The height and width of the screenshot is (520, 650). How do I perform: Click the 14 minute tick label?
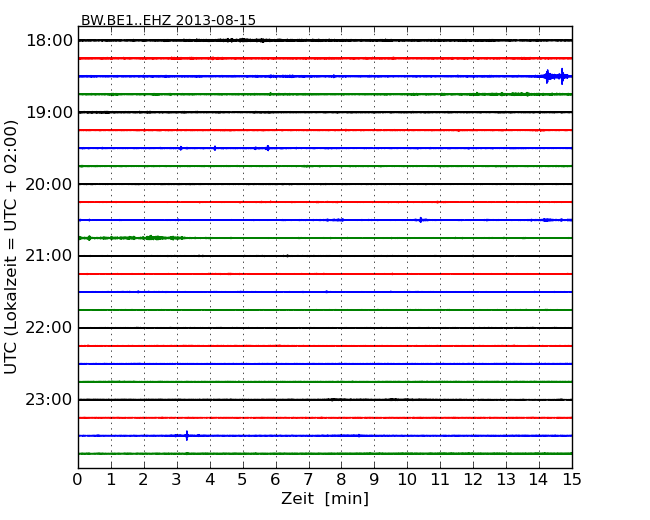(x=539, y=479)
